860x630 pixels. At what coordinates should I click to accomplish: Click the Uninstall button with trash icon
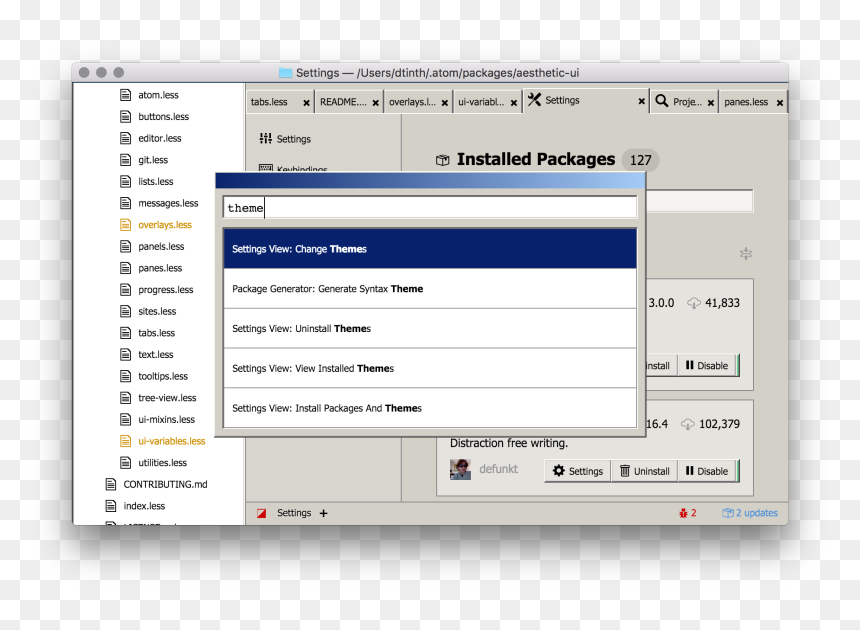tap(644, 471)
